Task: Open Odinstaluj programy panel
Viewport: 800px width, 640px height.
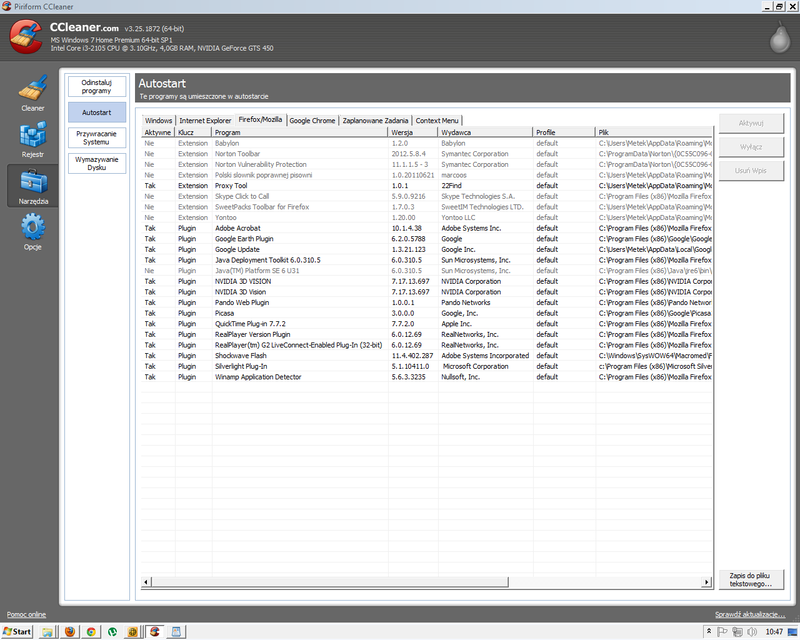Action: tap(97, 85)
